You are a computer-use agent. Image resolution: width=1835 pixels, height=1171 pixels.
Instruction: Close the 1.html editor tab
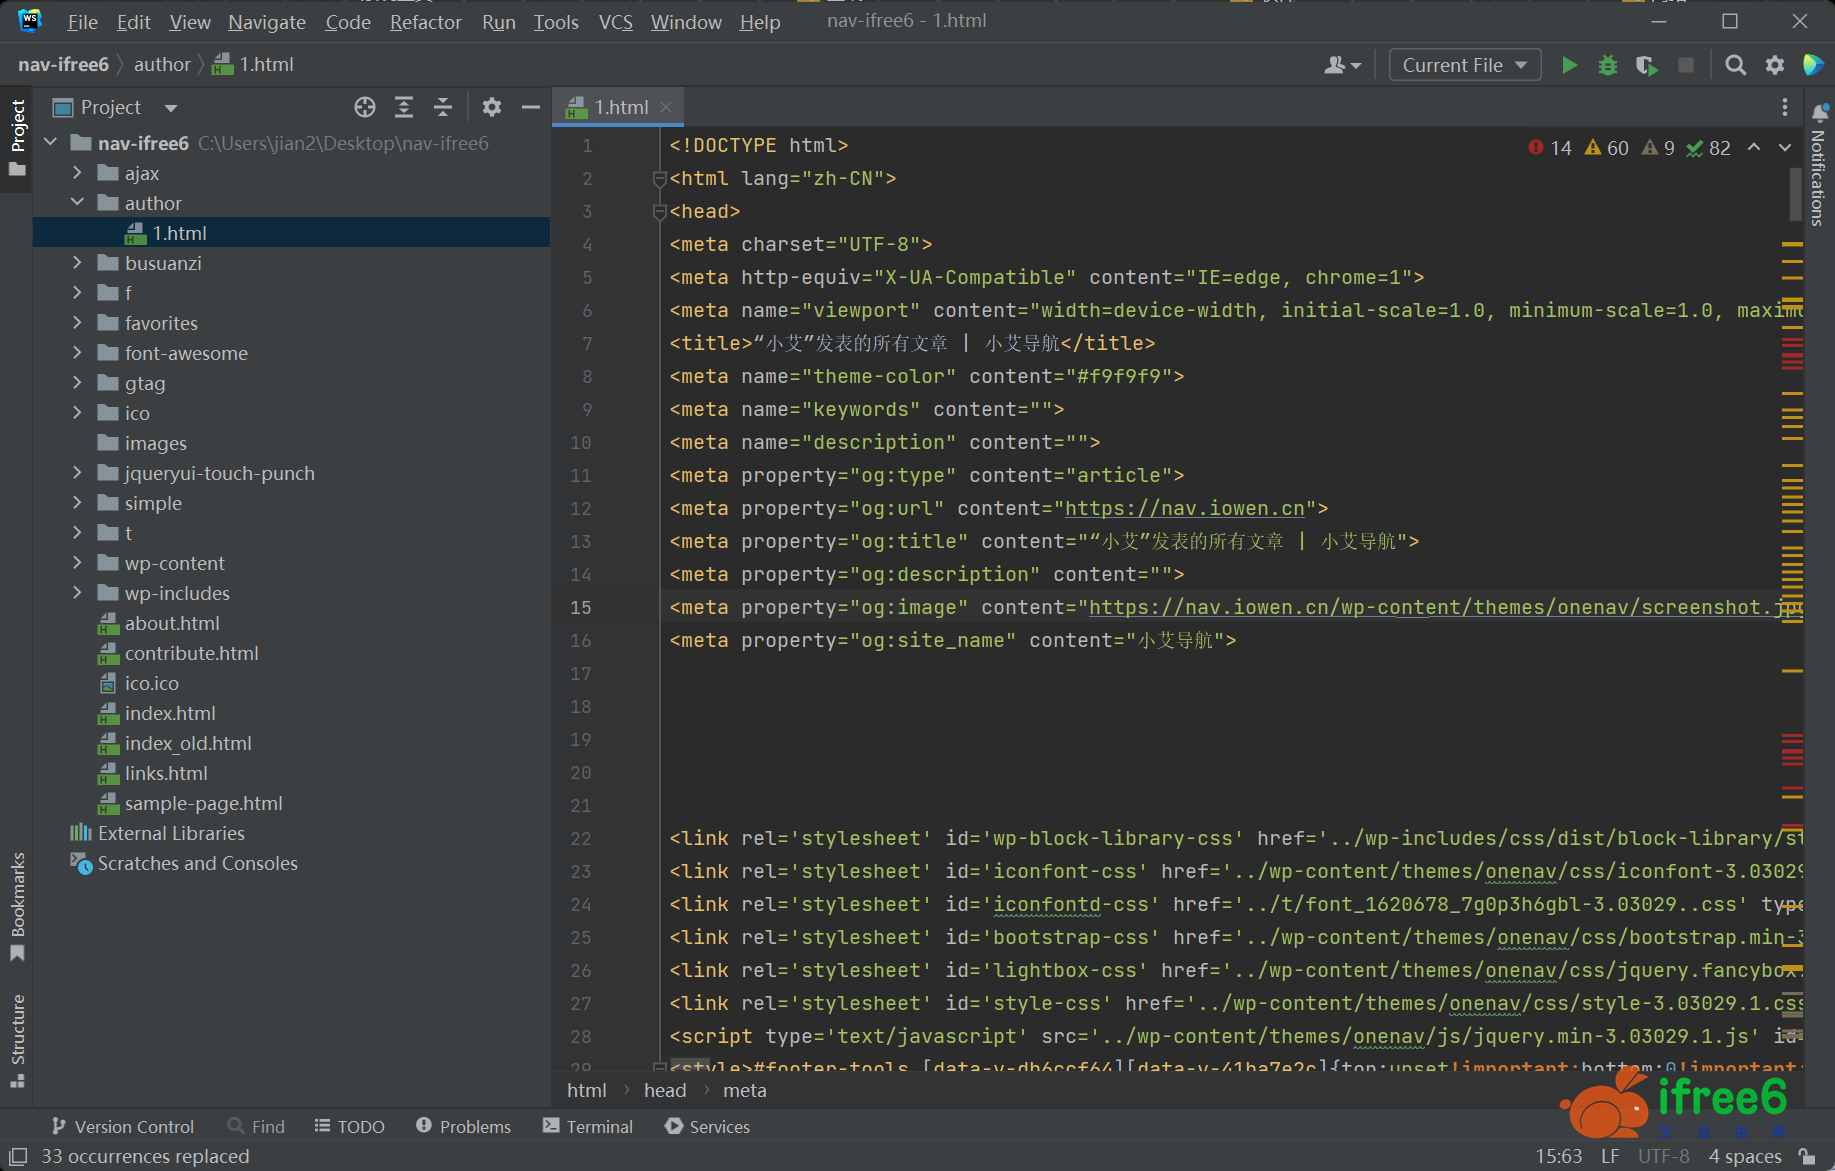pyautogui.click(x=667, y=107)
